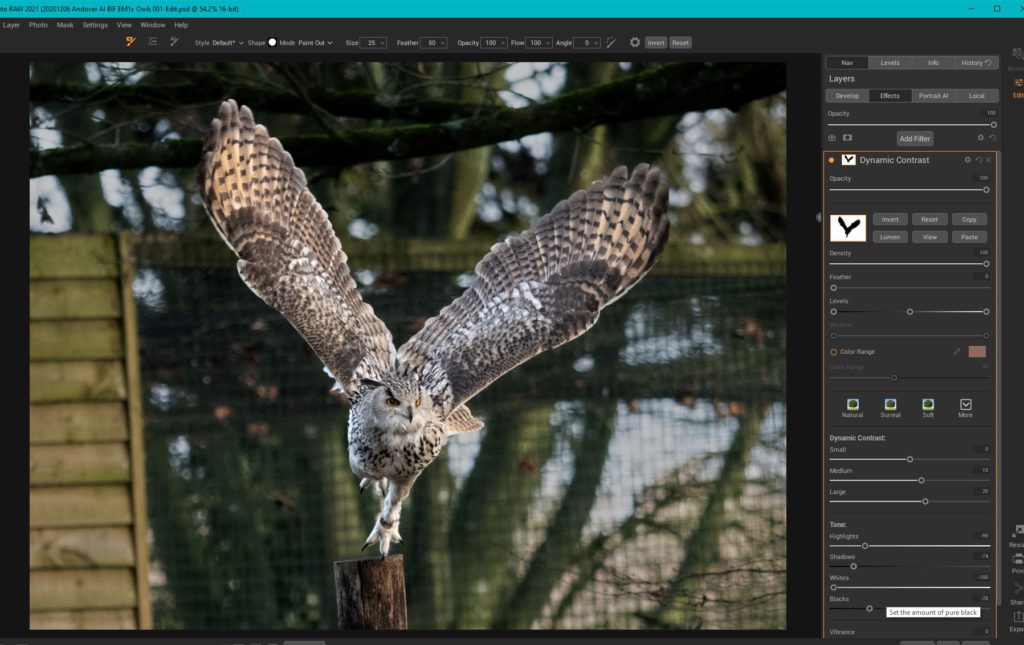Pick color with the Color Range eyedropper
Screen dimensions: 1024x645
point(957,352)
